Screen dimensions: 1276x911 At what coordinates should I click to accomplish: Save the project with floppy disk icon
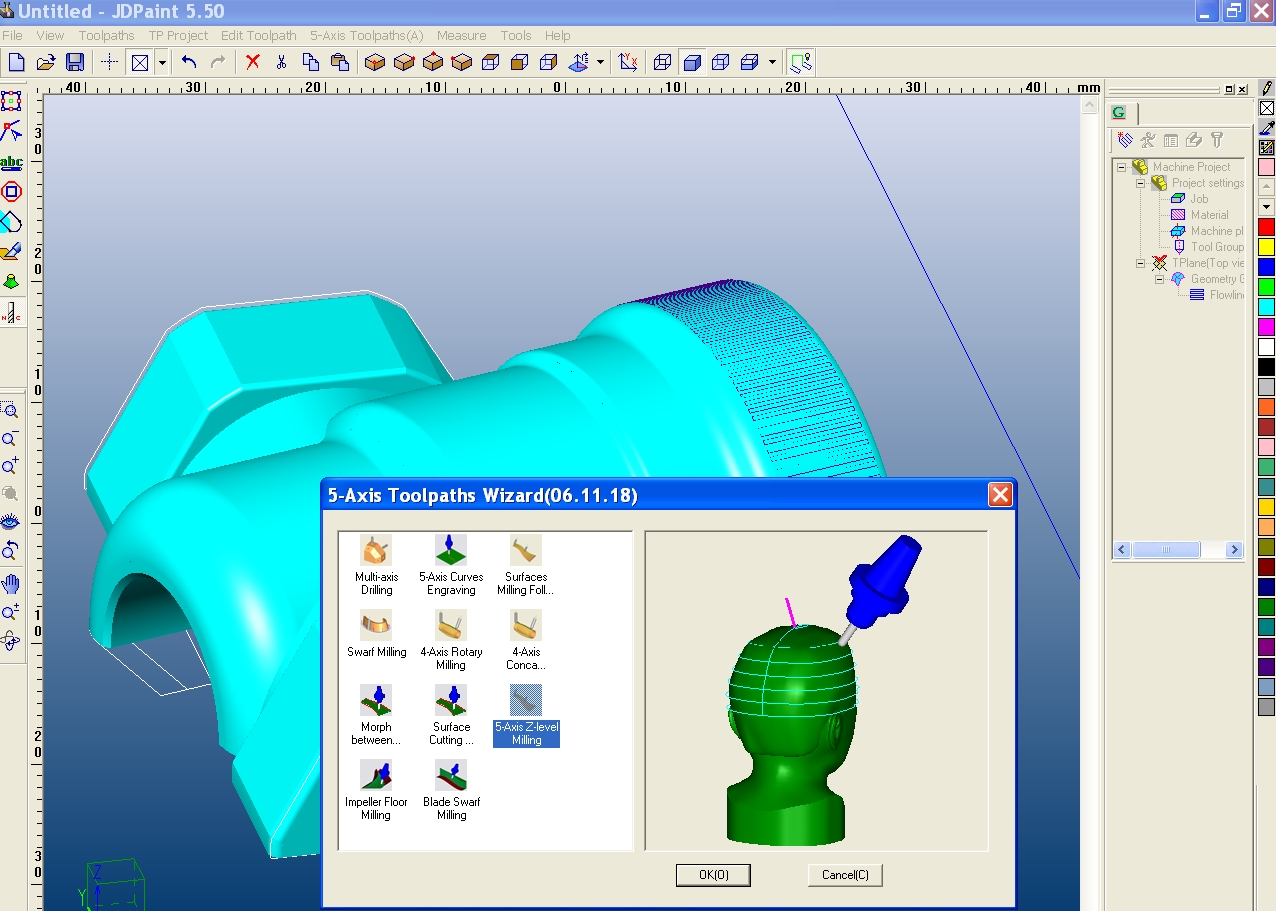click(75, 62)
